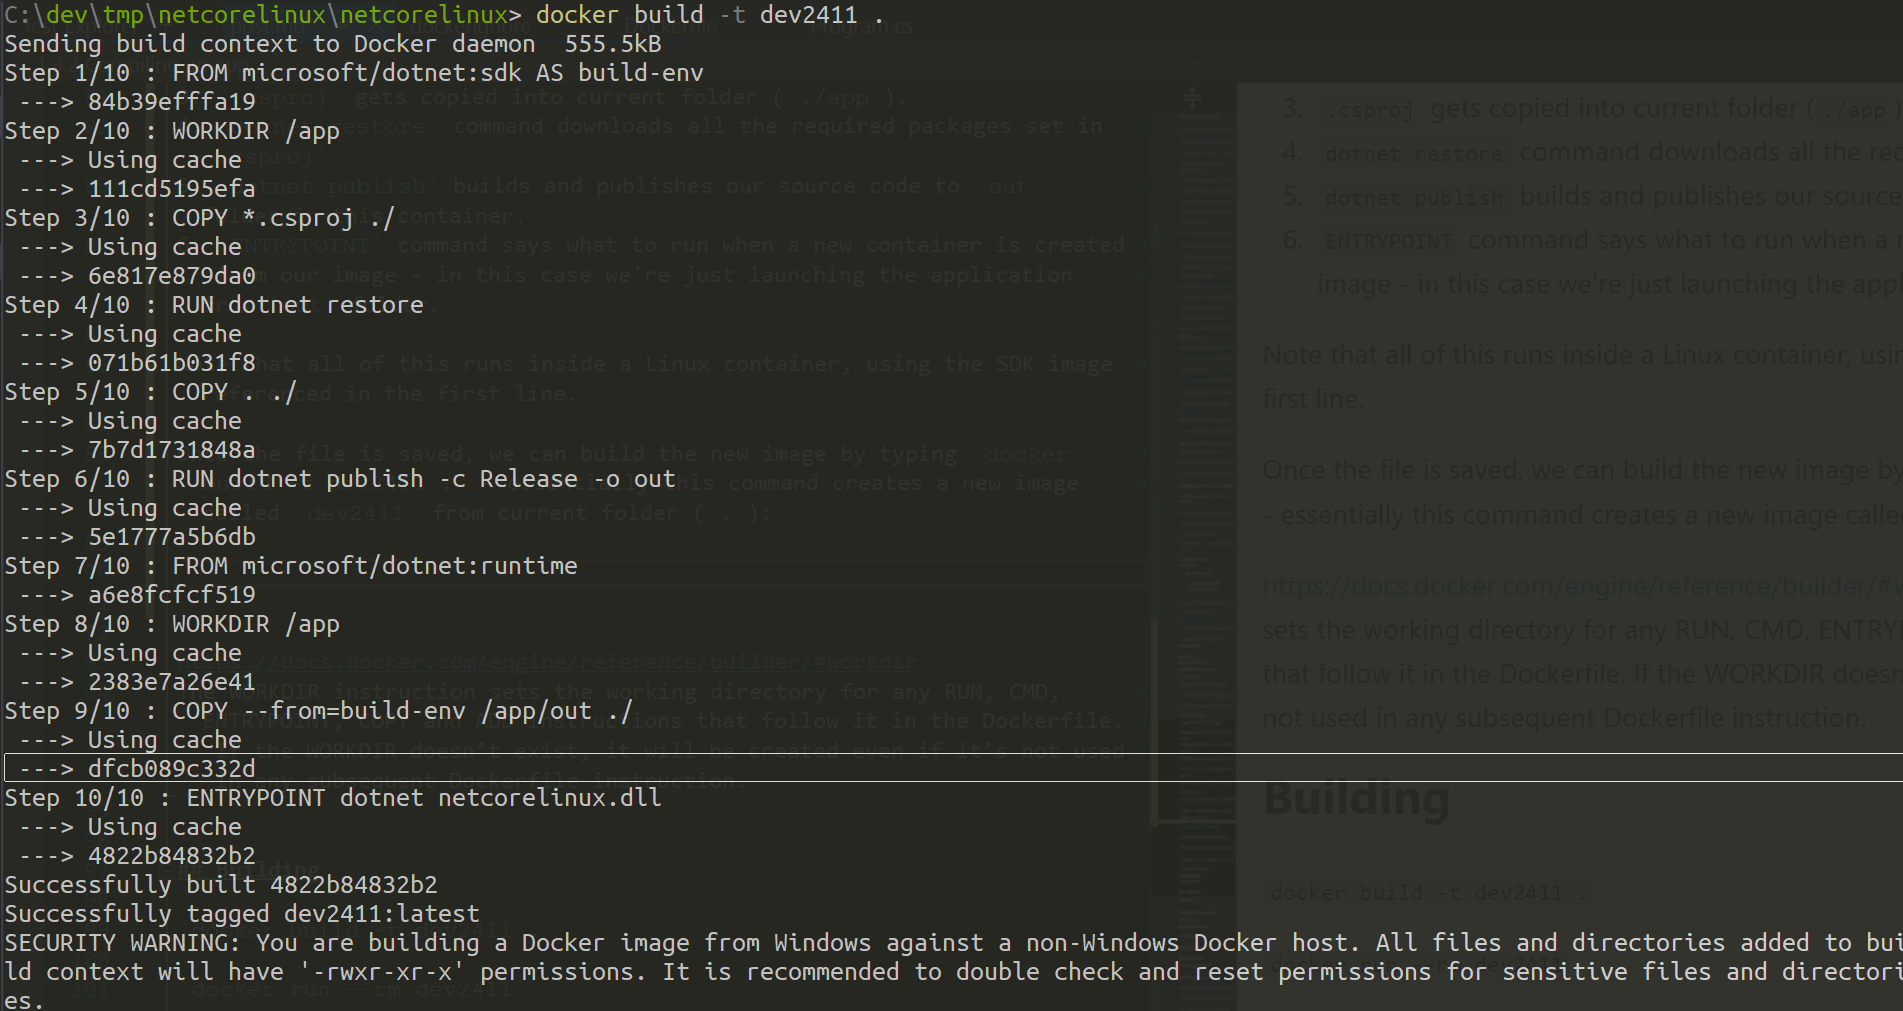1903x1011 pixels.
Task: Select the line 'Step 2/10 : WORKDIR /app'
Action: [172, 131]
